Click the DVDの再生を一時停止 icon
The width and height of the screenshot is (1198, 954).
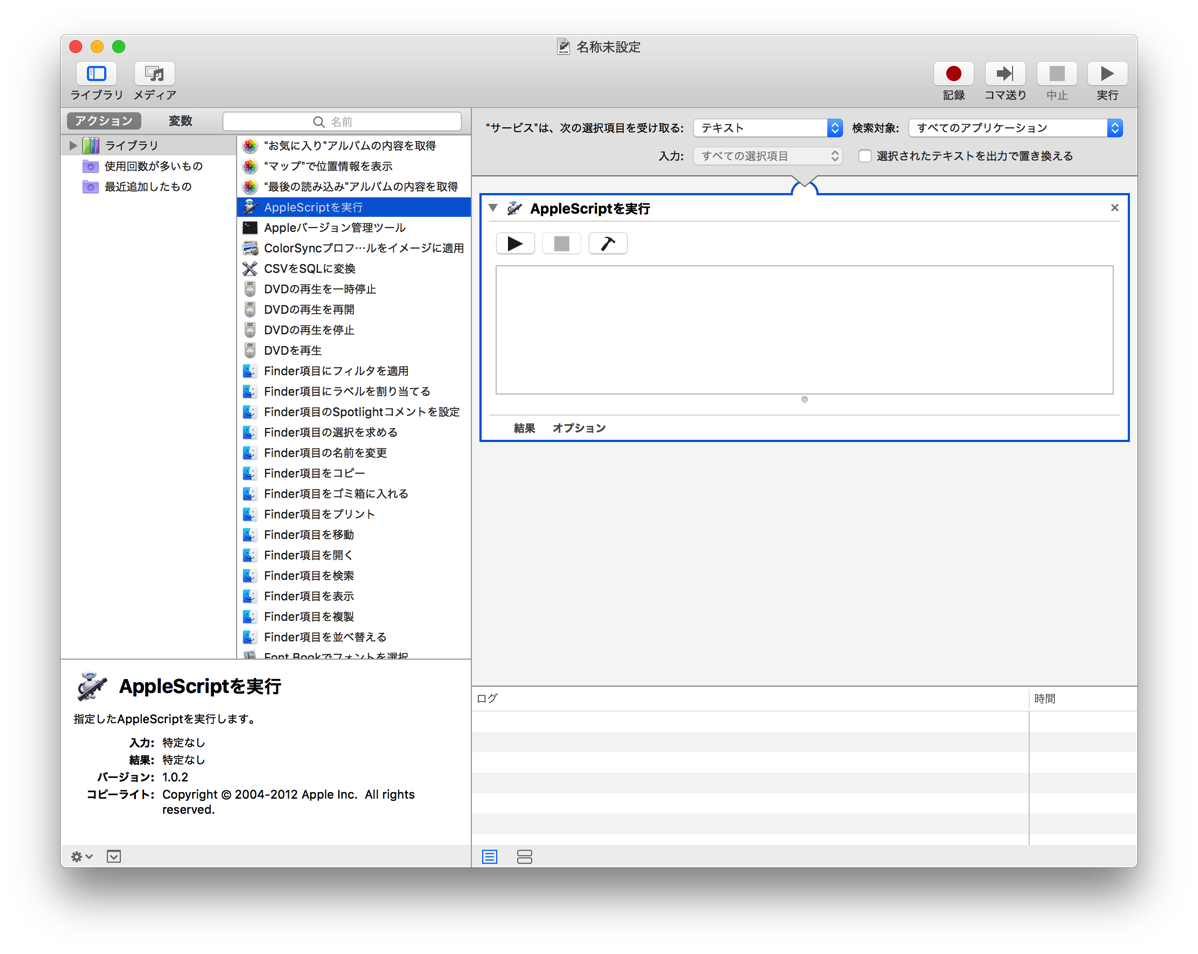(x=250, y=289)
